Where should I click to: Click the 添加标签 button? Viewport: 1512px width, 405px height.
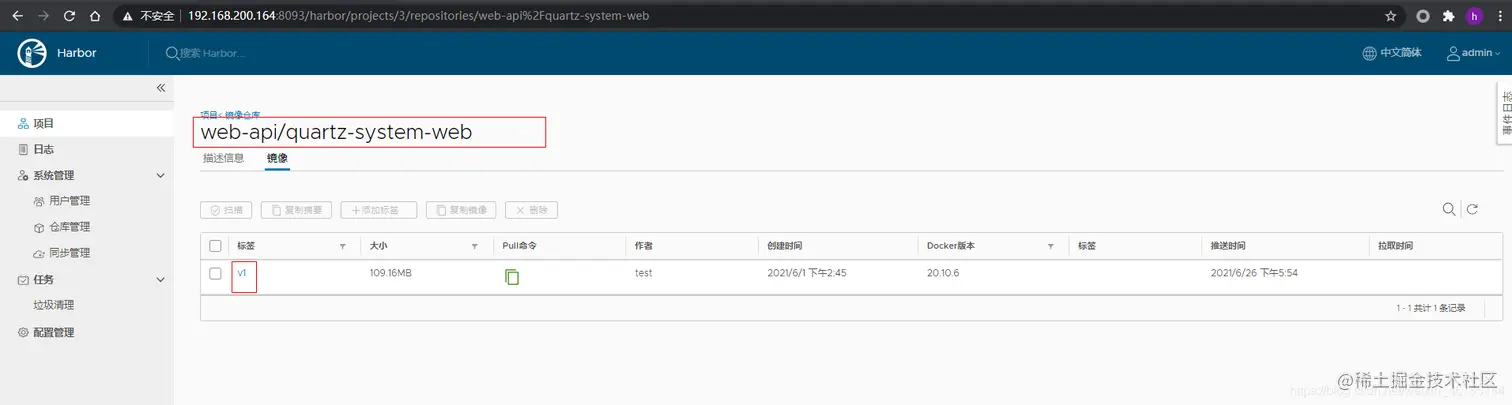[378, 210]
